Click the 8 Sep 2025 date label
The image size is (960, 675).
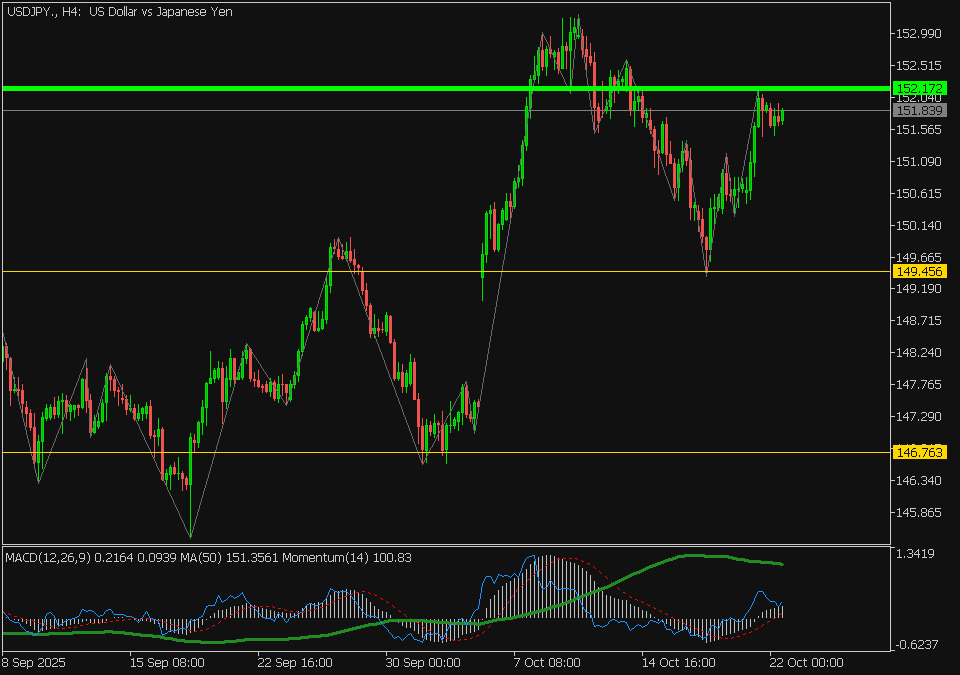[x=35, y=662]
